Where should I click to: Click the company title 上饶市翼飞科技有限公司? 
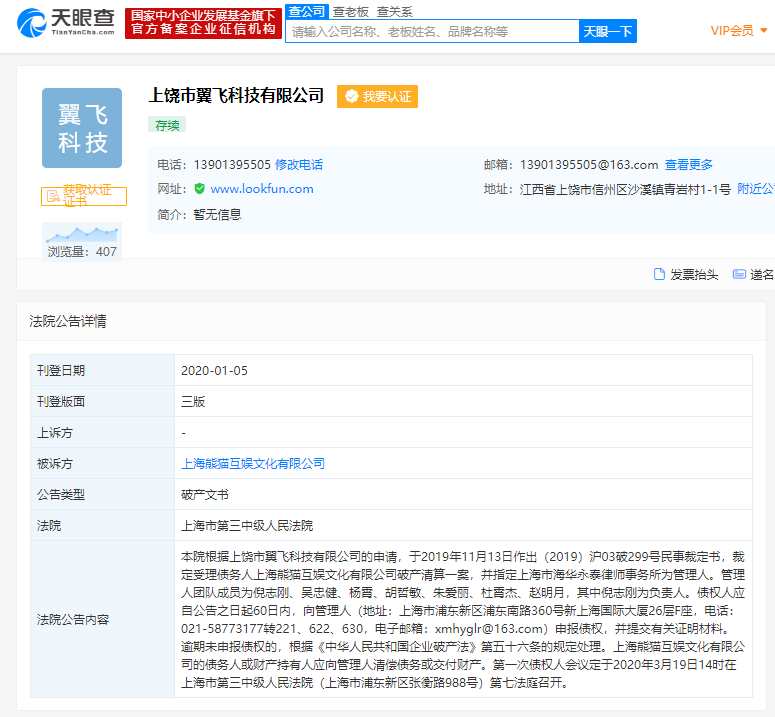click(x=236, y=95)
